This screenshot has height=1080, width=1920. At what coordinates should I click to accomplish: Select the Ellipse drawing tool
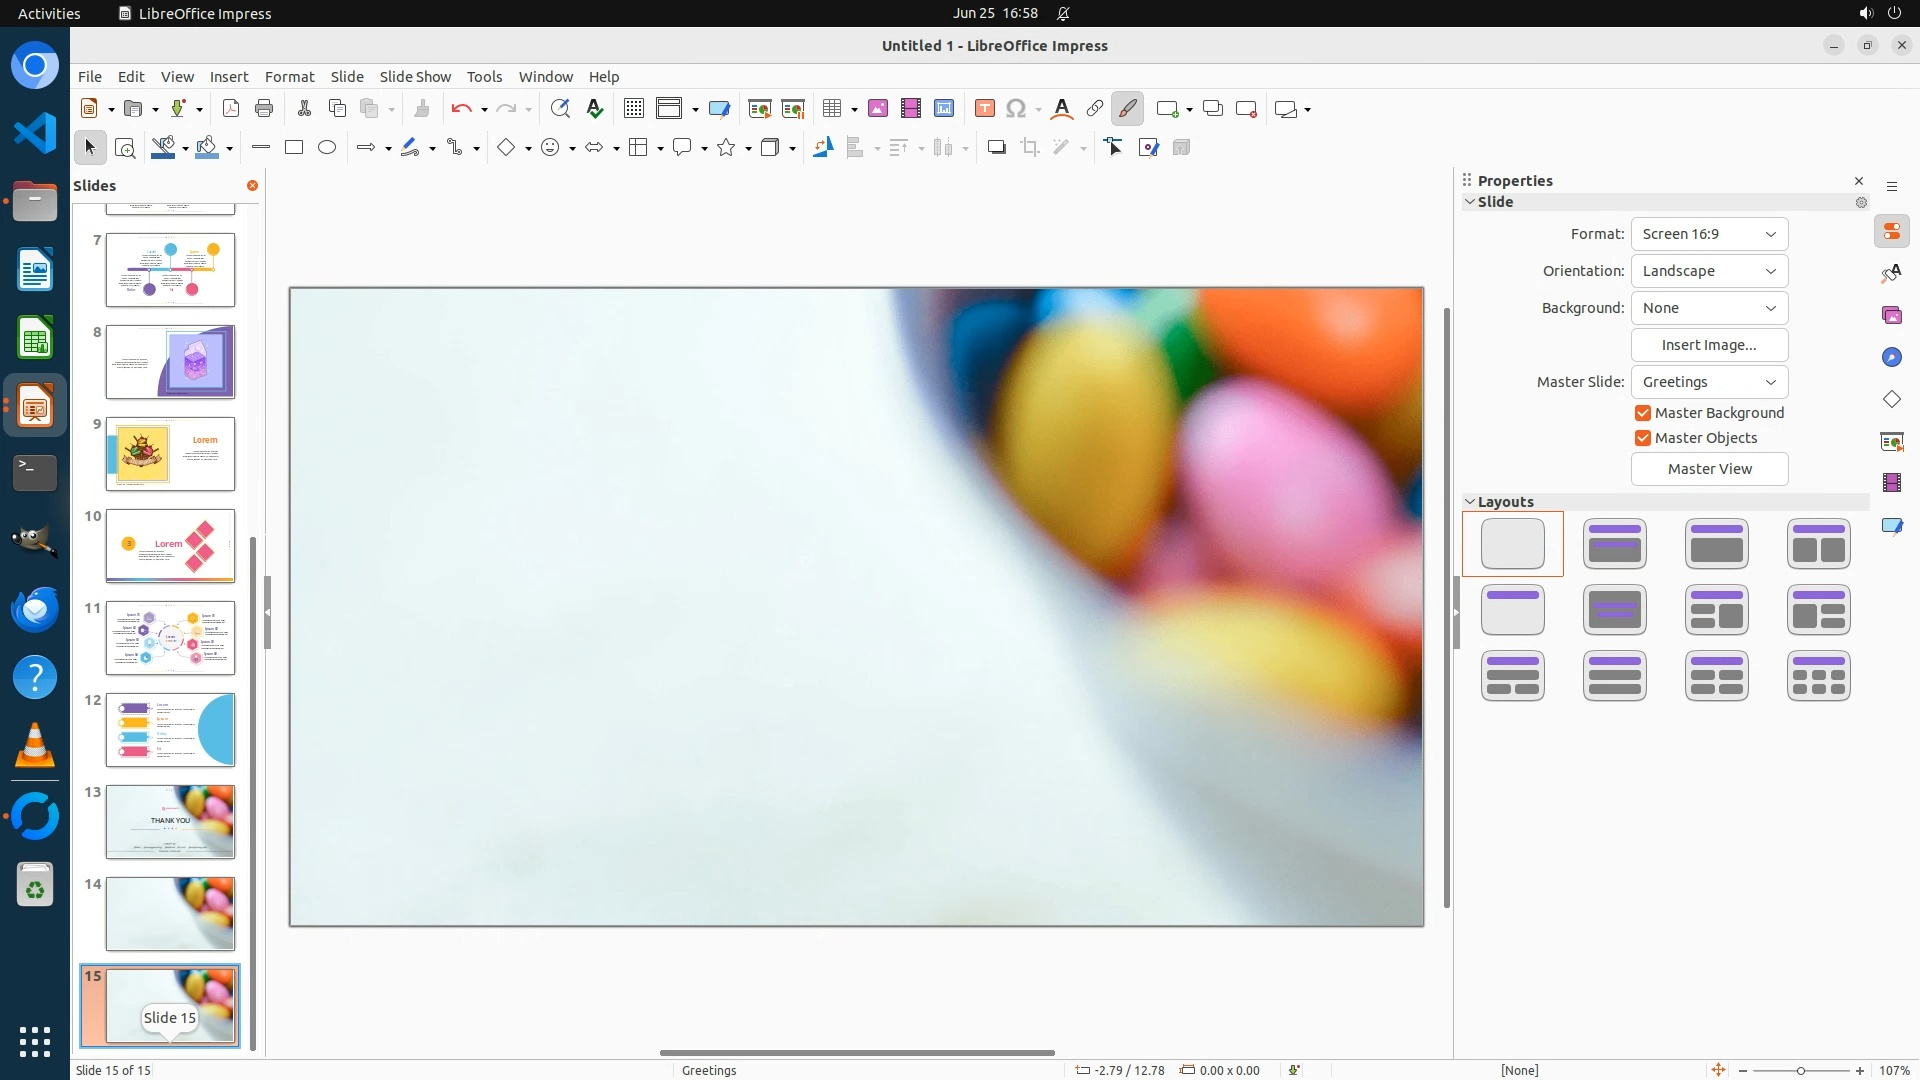coord(327,148)
